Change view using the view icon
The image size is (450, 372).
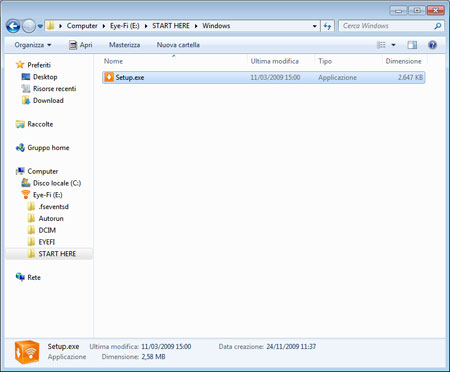tap(381, 45)
